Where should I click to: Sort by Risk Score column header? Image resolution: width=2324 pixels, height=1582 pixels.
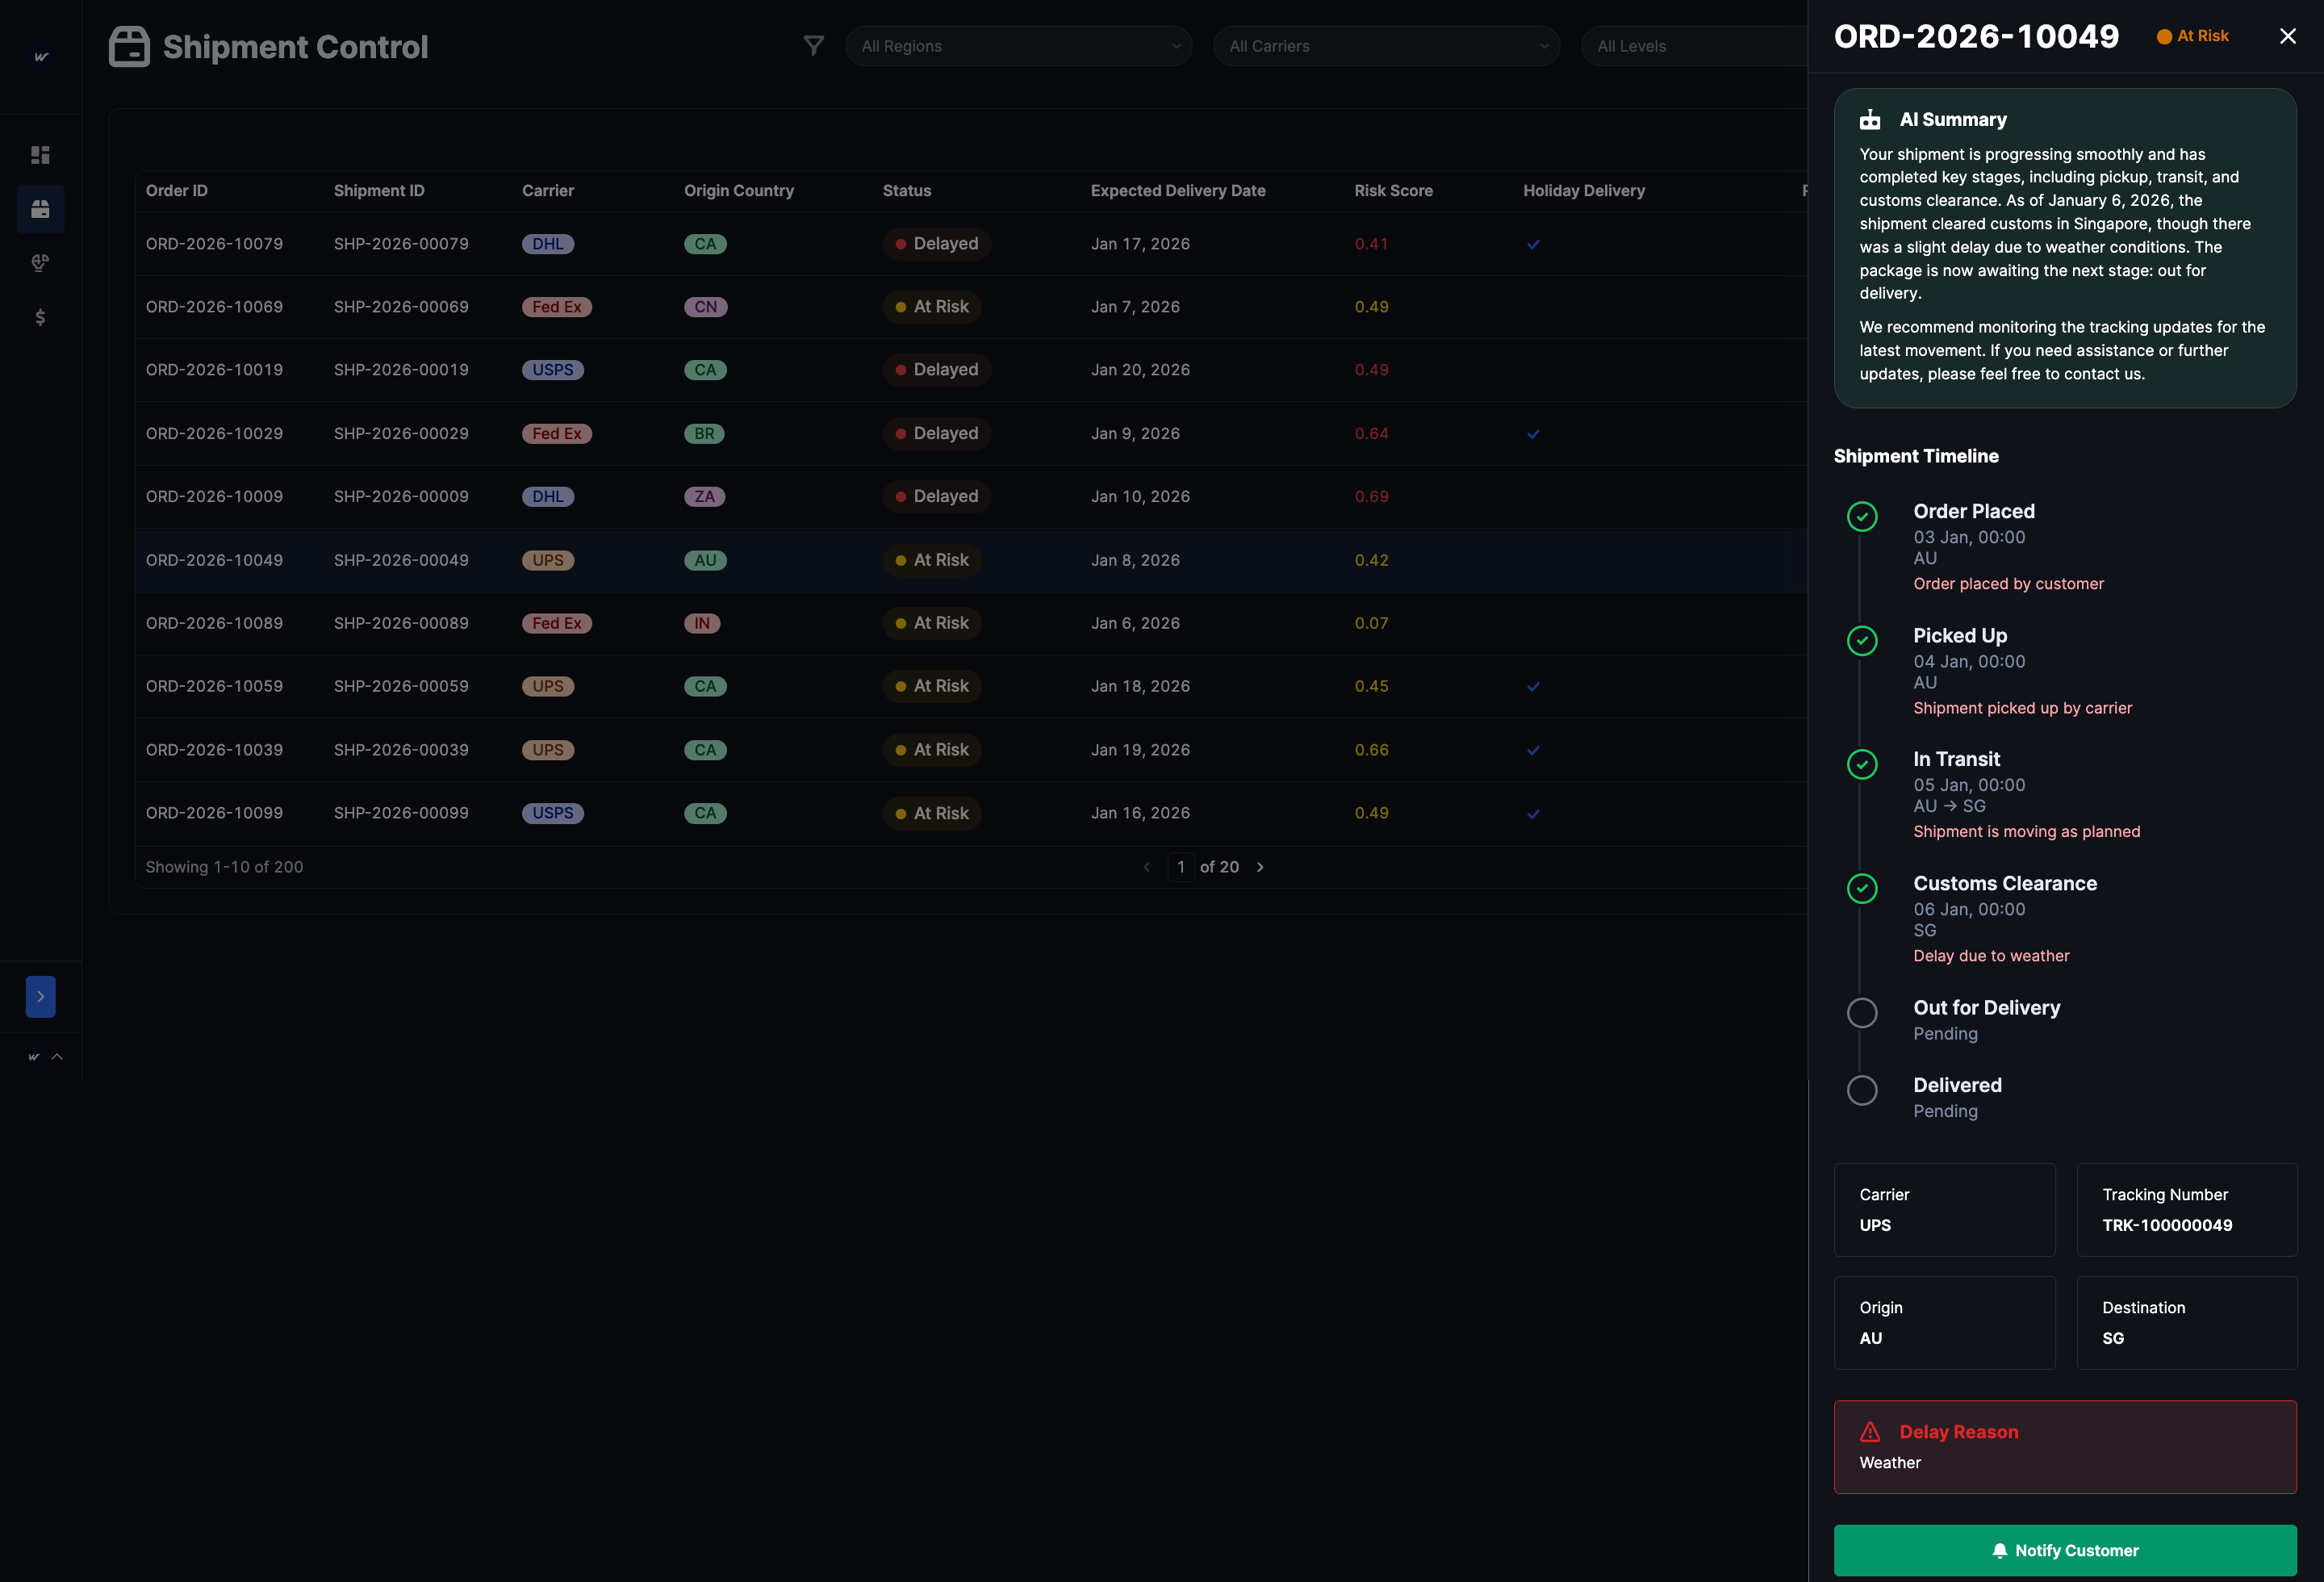click(x=1393, y=191)
